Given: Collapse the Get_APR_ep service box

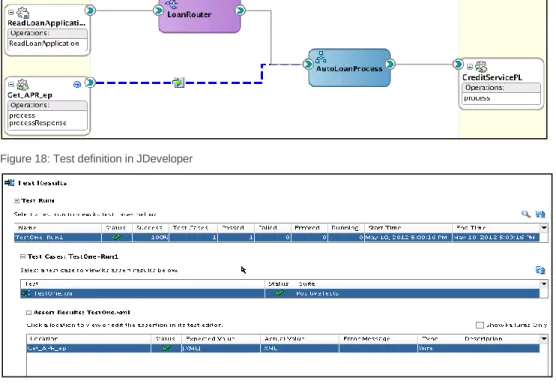Looking at the screenshot, I should pyautogui.click(x=11, y=85).
